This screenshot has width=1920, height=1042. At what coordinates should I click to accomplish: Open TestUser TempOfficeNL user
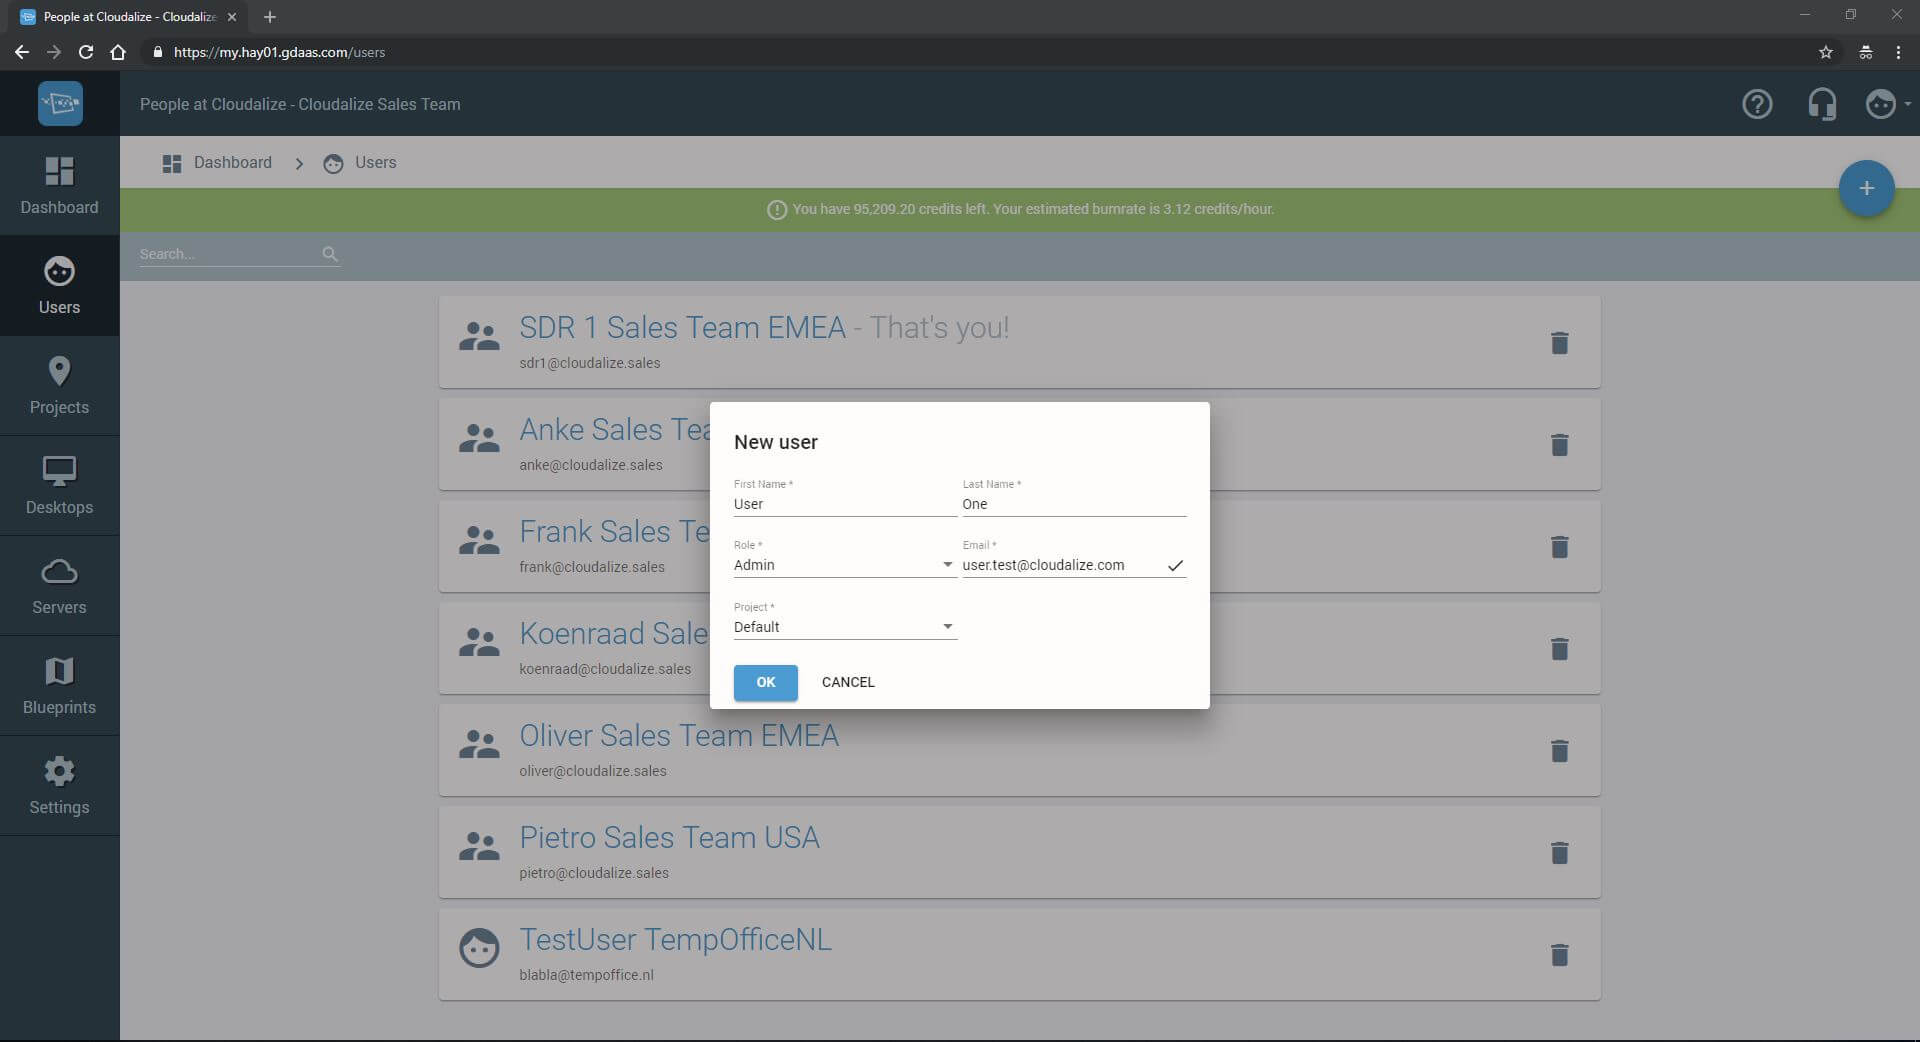tap(675, 940)
